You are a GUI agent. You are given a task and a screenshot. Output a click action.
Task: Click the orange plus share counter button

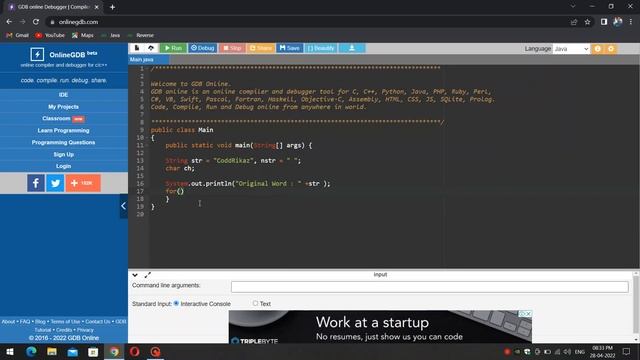click(x=83, y=183)
